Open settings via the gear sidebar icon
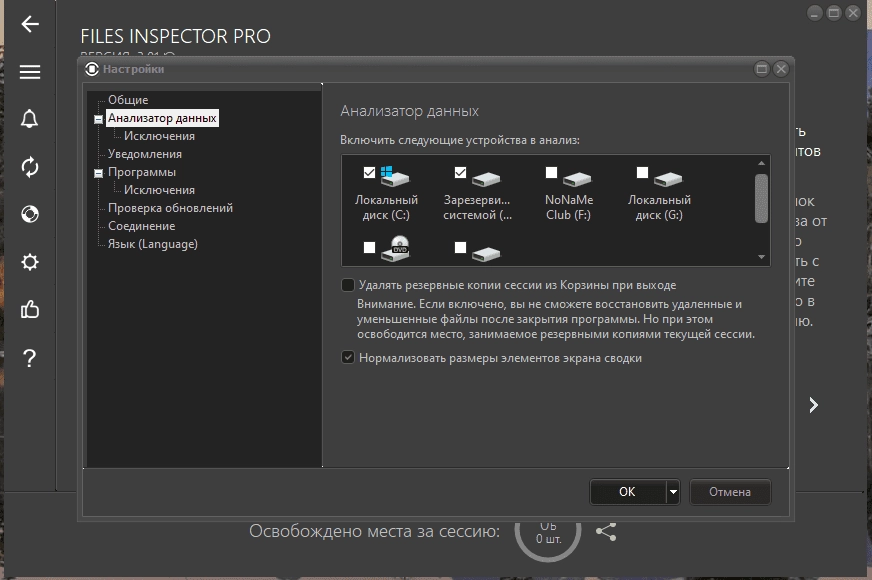This screenshot has width=872, height=580. point(30,262)
